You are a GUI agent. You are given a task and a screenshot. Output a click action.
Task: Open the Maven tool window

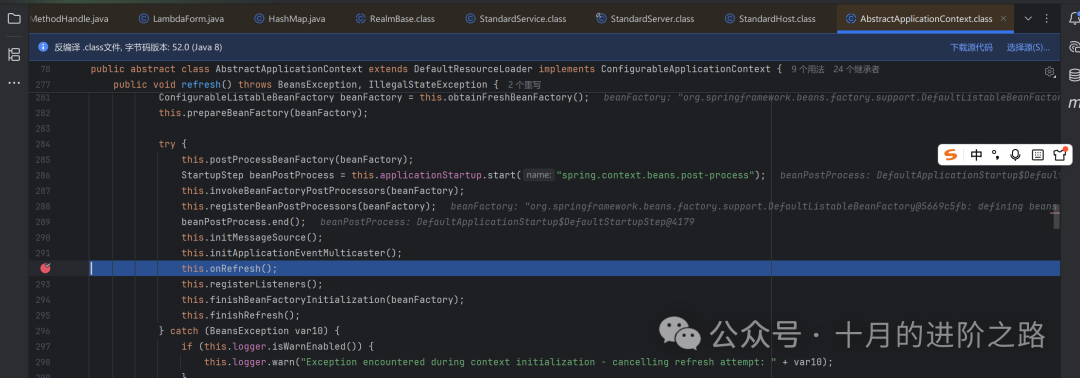(x=1074, y=103)
